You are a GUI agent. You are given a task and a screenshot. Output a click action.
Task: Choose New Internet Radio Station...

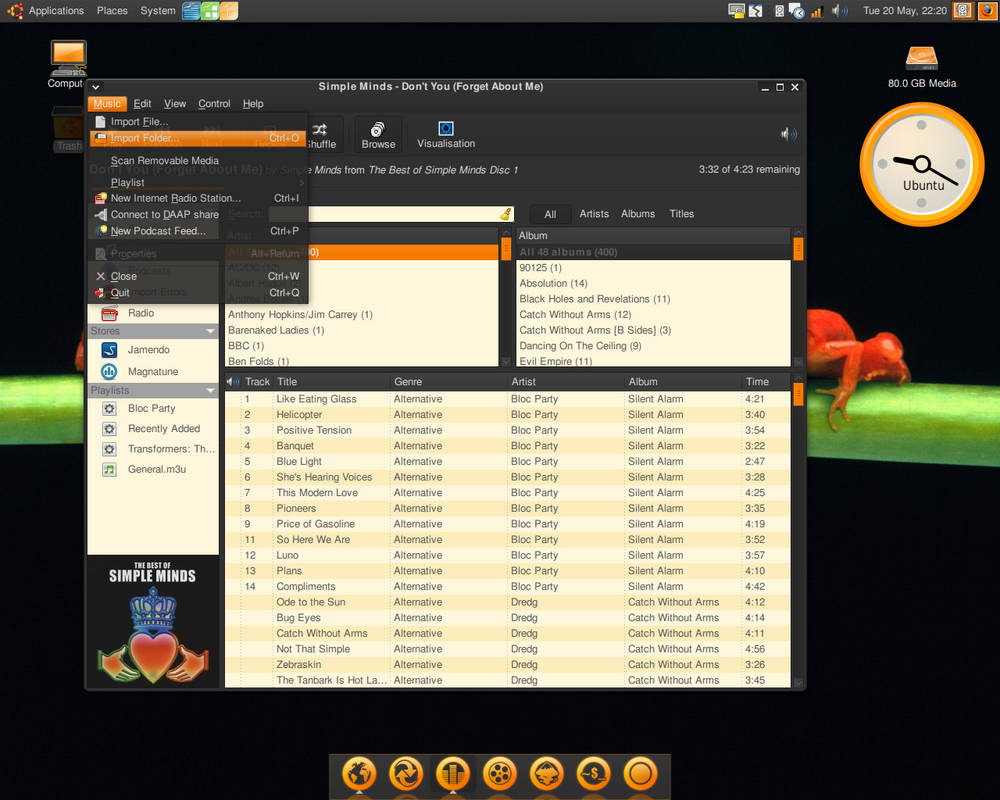[198, 198]
